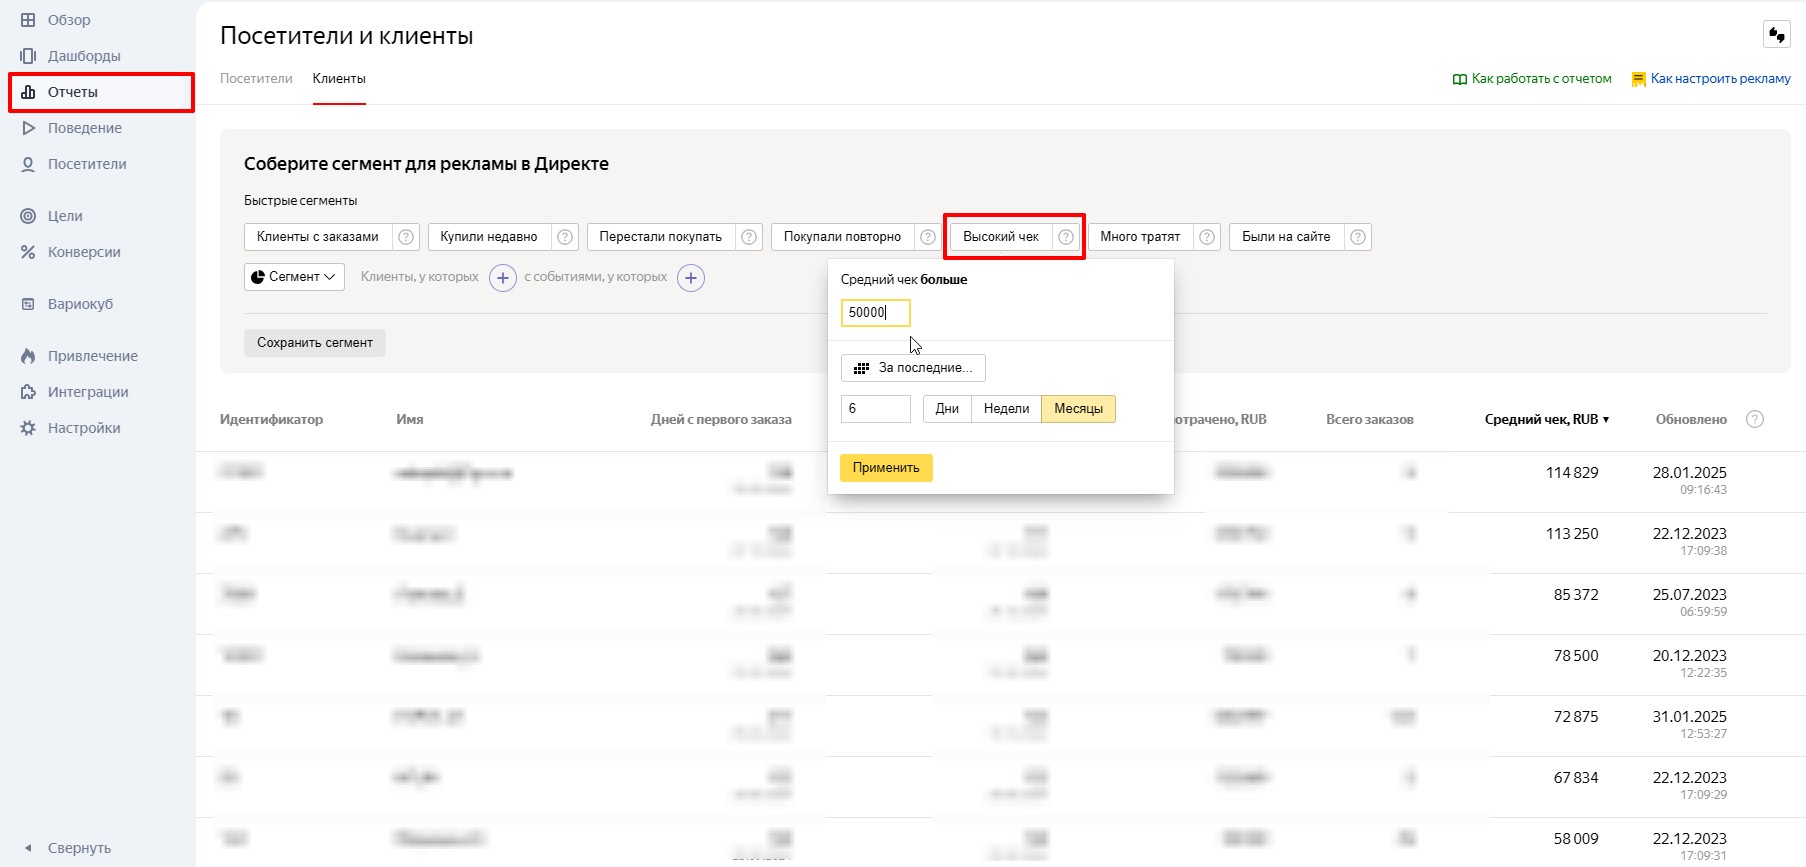Click help icon beside 'Были на сайте'
1806x867 pixels.
pos(1357,237)
